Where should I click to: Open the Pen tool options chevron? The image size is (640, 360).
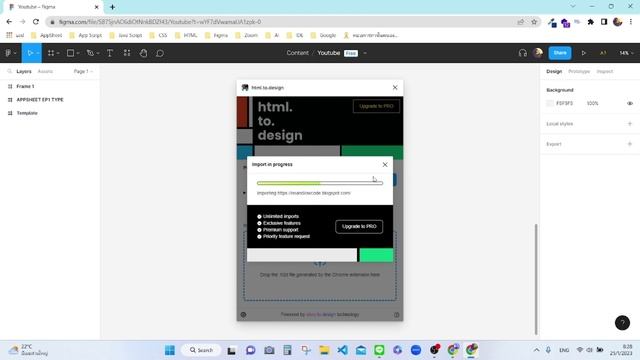coord(98,53)
